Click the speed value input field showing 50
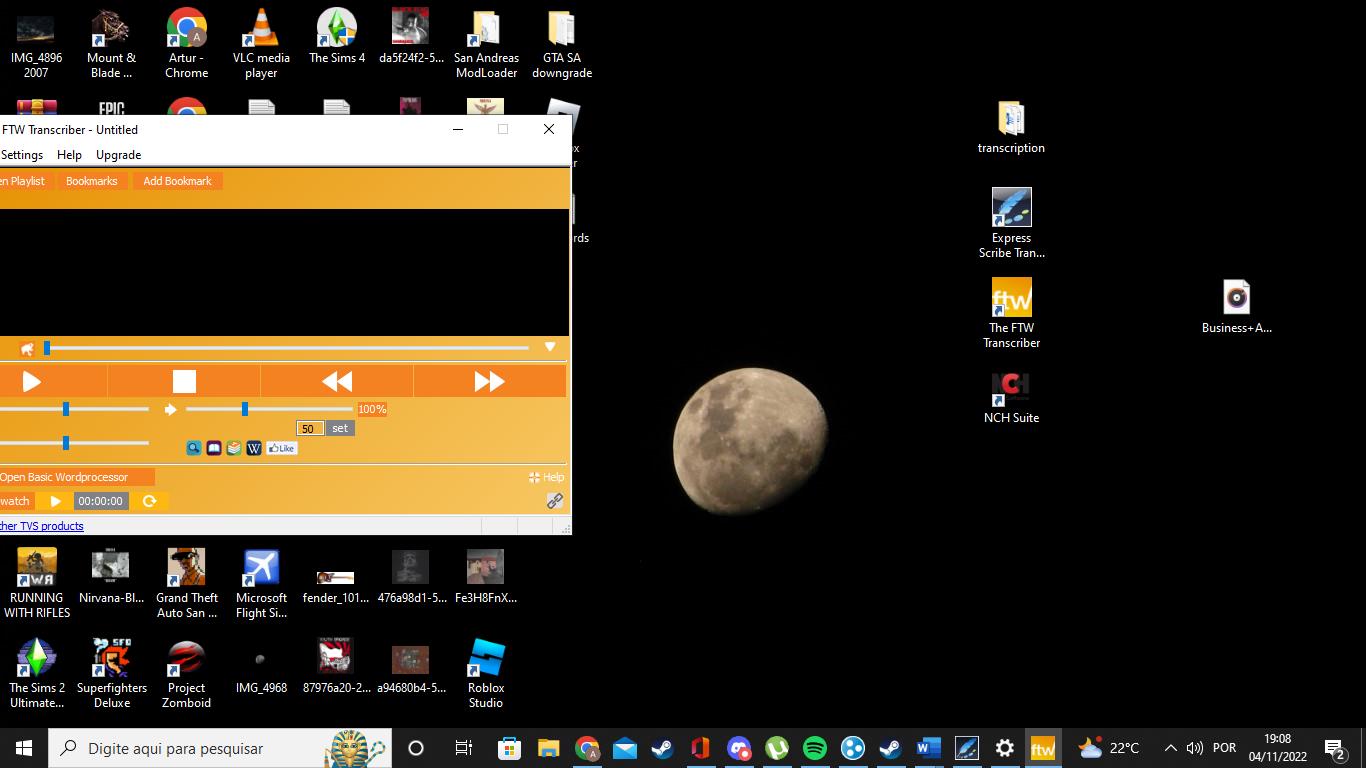 click(310, 428)
